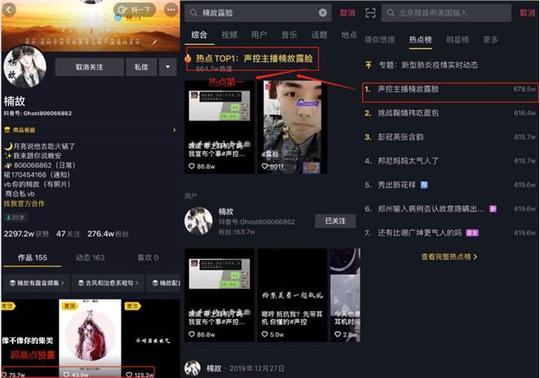
Task: Open hot item 4 邦尼妈妈太气人了
Action: pos(450,161)
